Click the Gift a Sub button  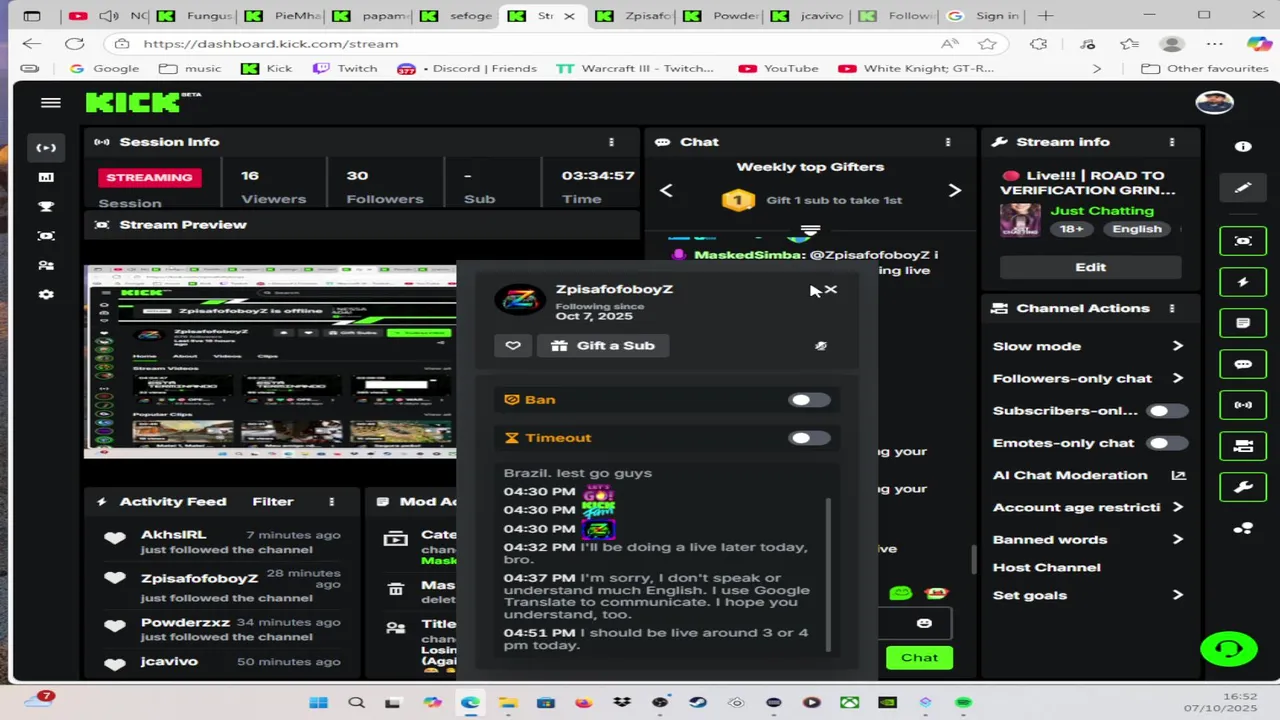click(x=603, y=345)
